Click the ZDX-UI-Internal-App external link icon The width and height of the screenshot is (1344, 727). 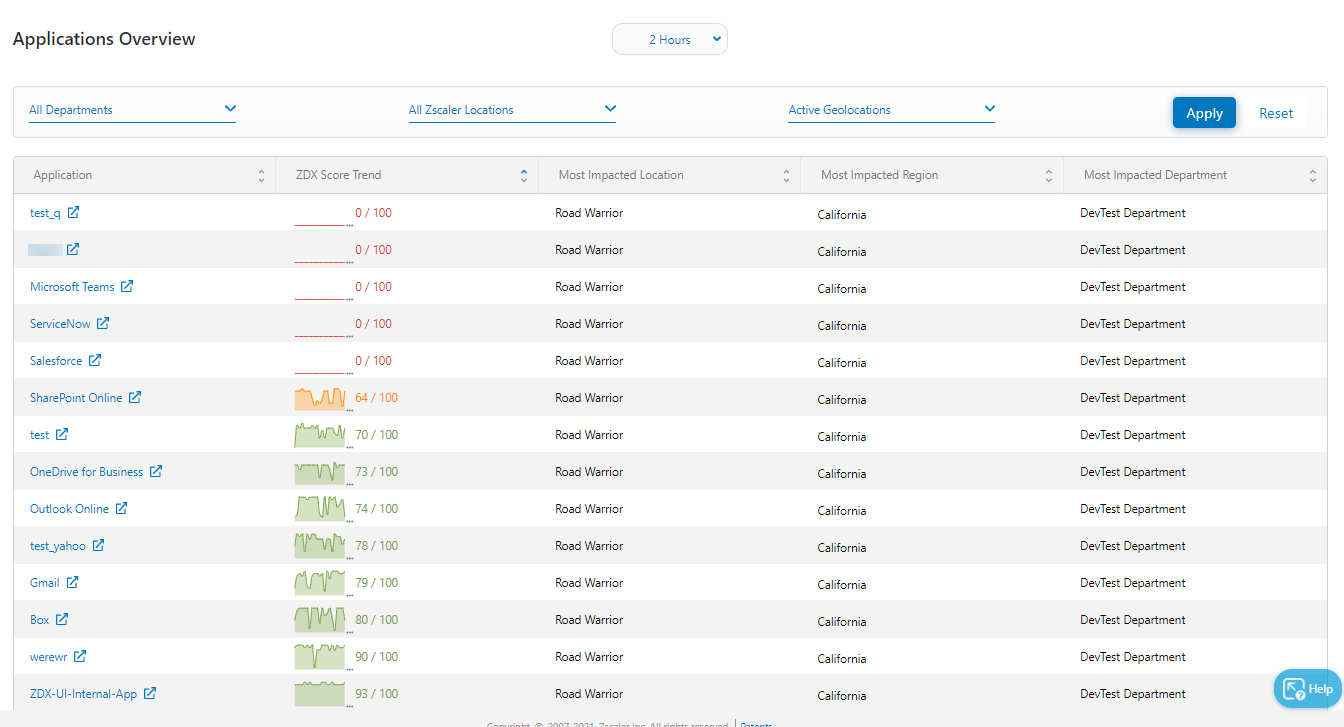pos(150,694)
